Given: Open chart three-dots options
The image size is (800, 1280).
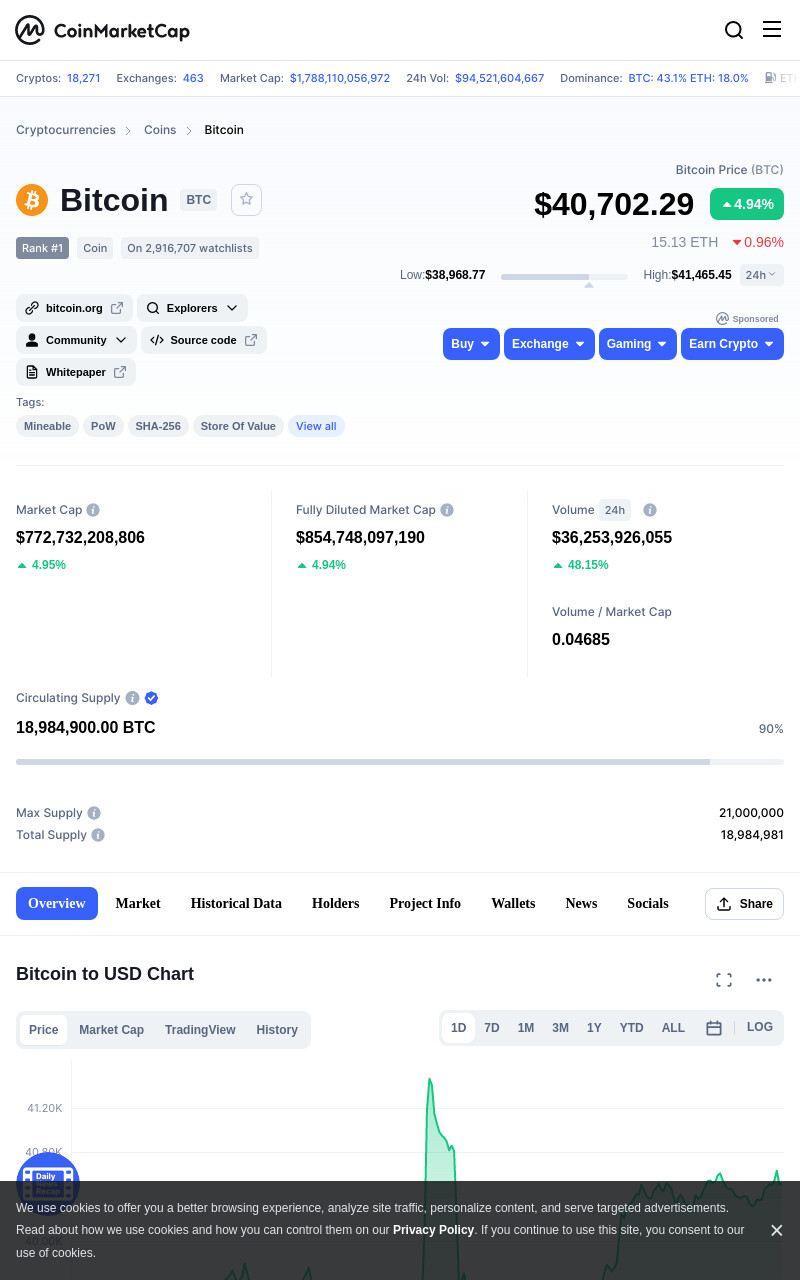Looking at the screenshot, I should point(764,980).
